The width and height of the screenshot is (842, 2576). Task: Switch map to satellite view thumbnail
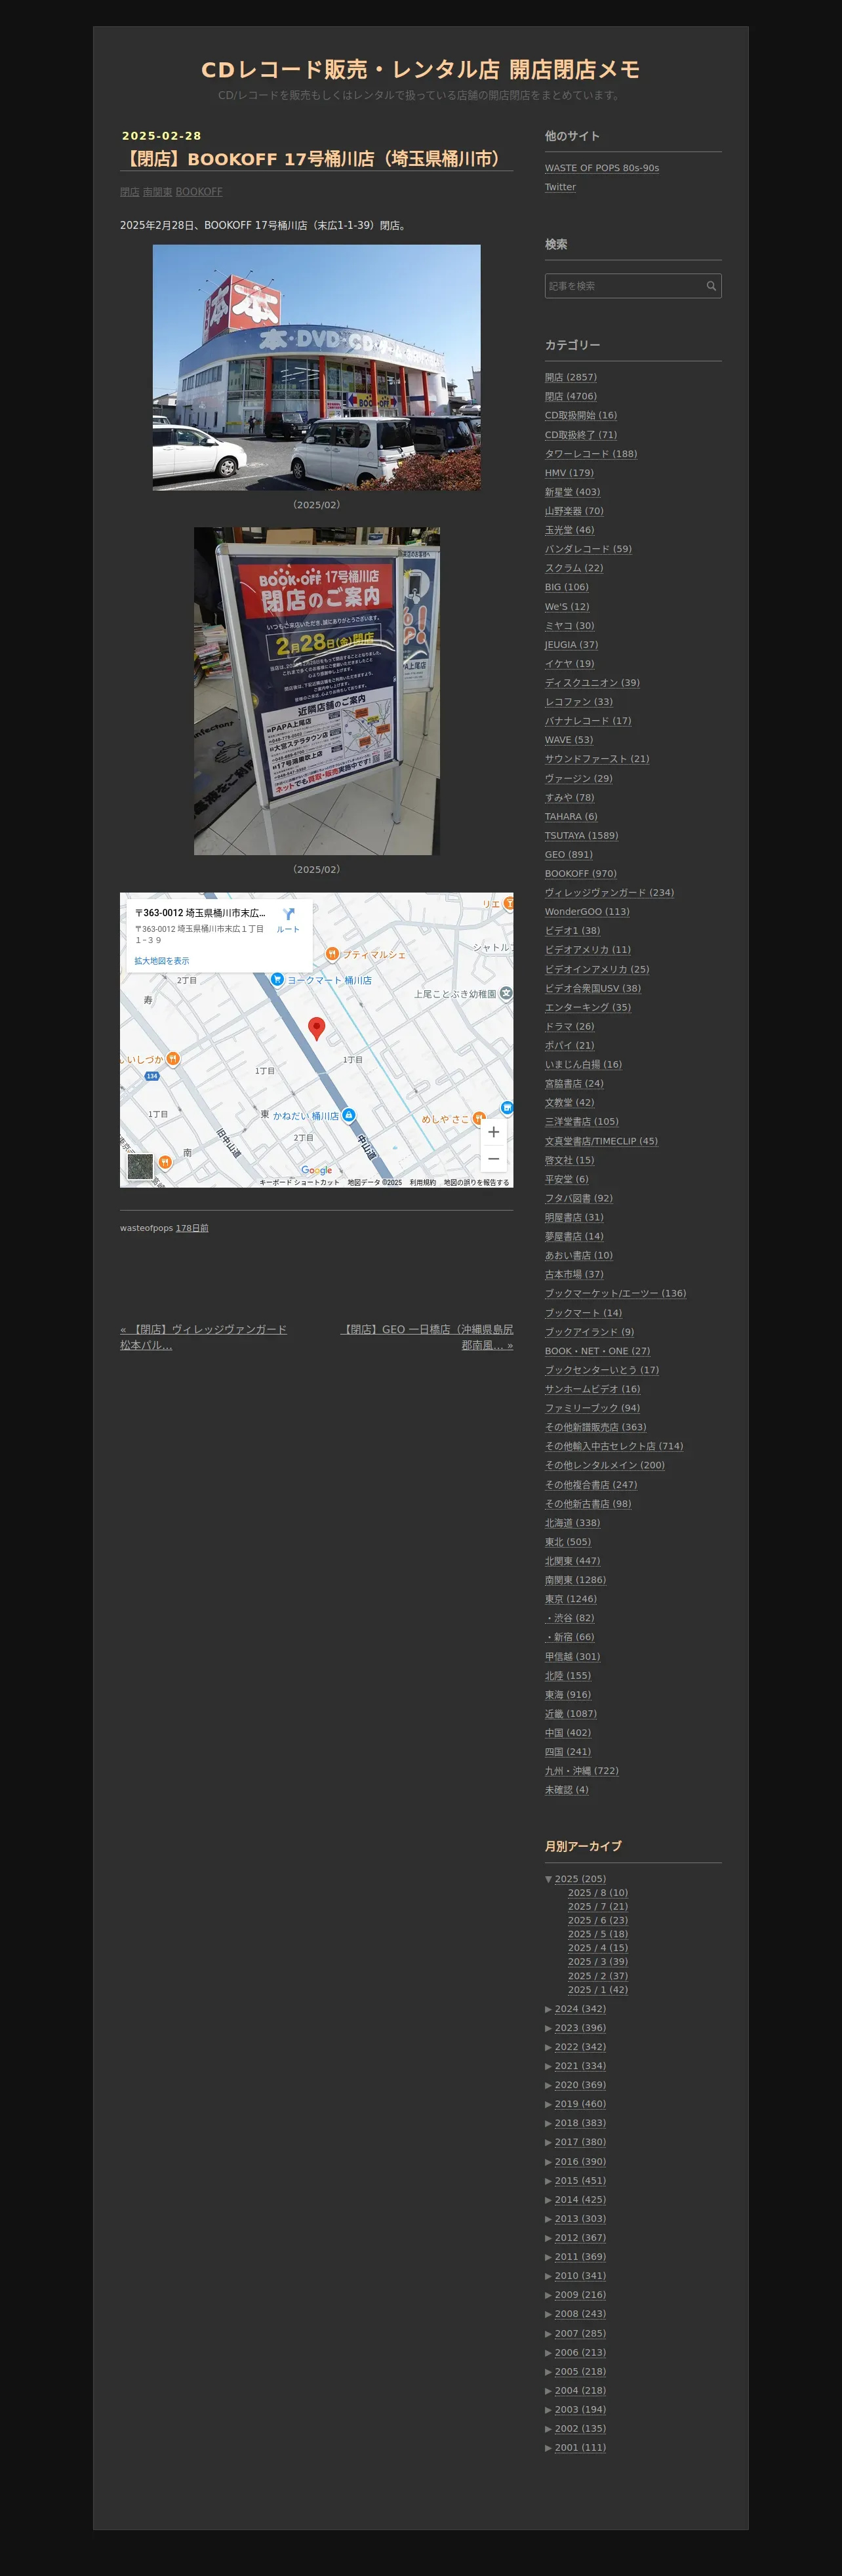140,1166
